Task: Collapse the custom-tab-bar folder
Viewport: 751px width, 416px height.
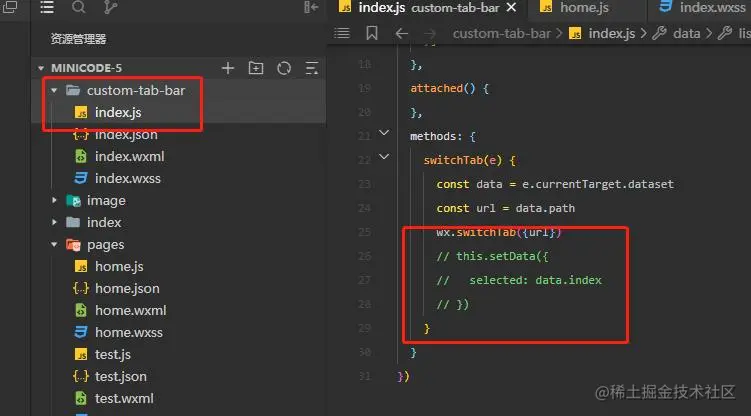Action: click(54, 90)
